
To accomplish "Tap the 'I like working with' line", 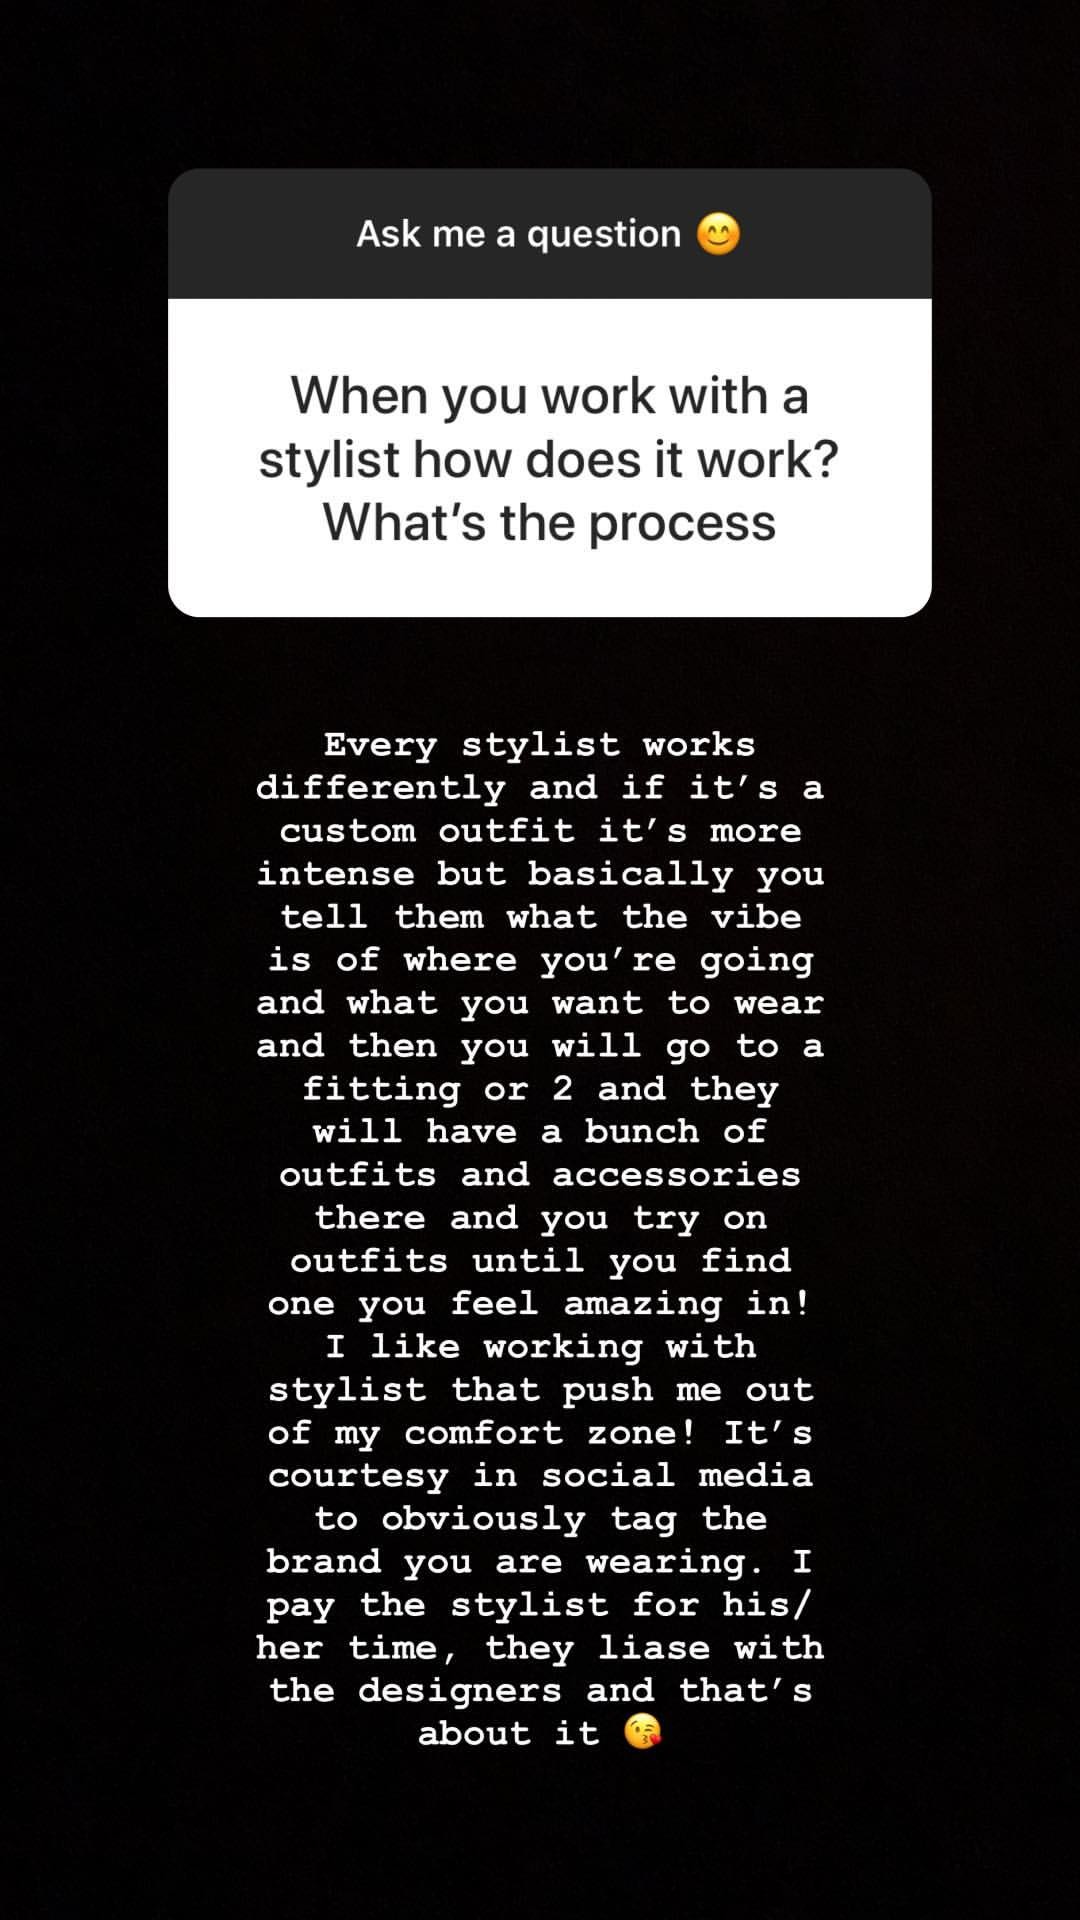I will click(540, 1347).
